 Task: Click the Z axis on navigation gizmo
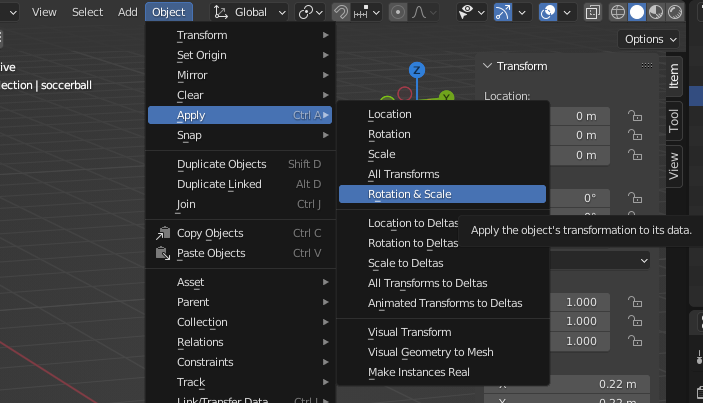[417, 70]
